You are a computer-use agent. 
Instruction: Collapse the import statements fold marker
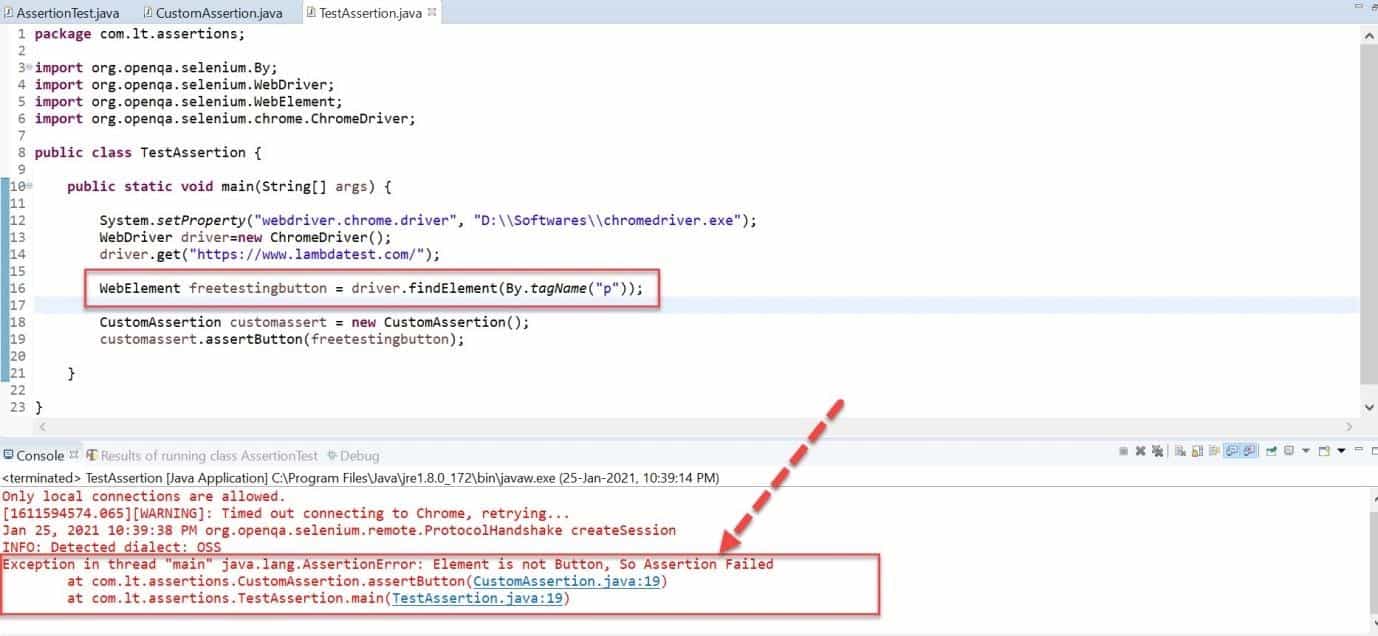pos(29,67)
